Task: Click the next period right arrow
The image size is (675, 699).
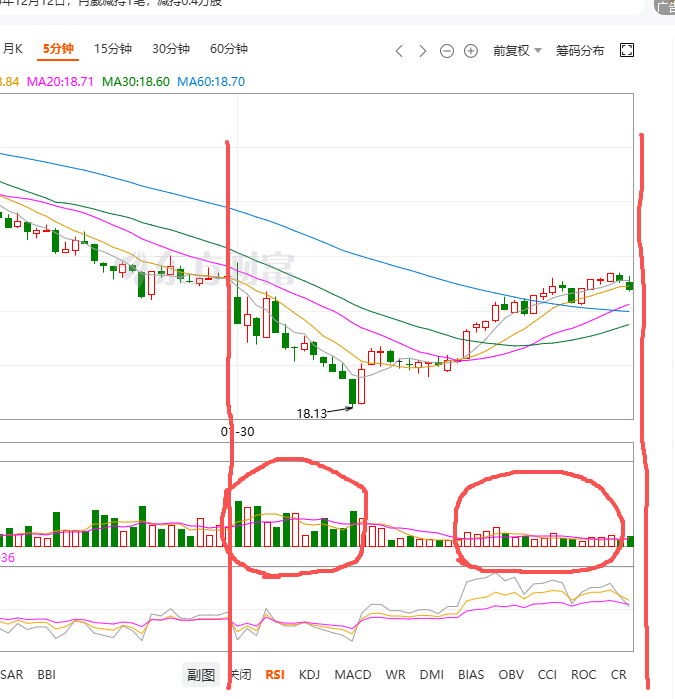Action: pyautogui.click(x=422, y=51)
